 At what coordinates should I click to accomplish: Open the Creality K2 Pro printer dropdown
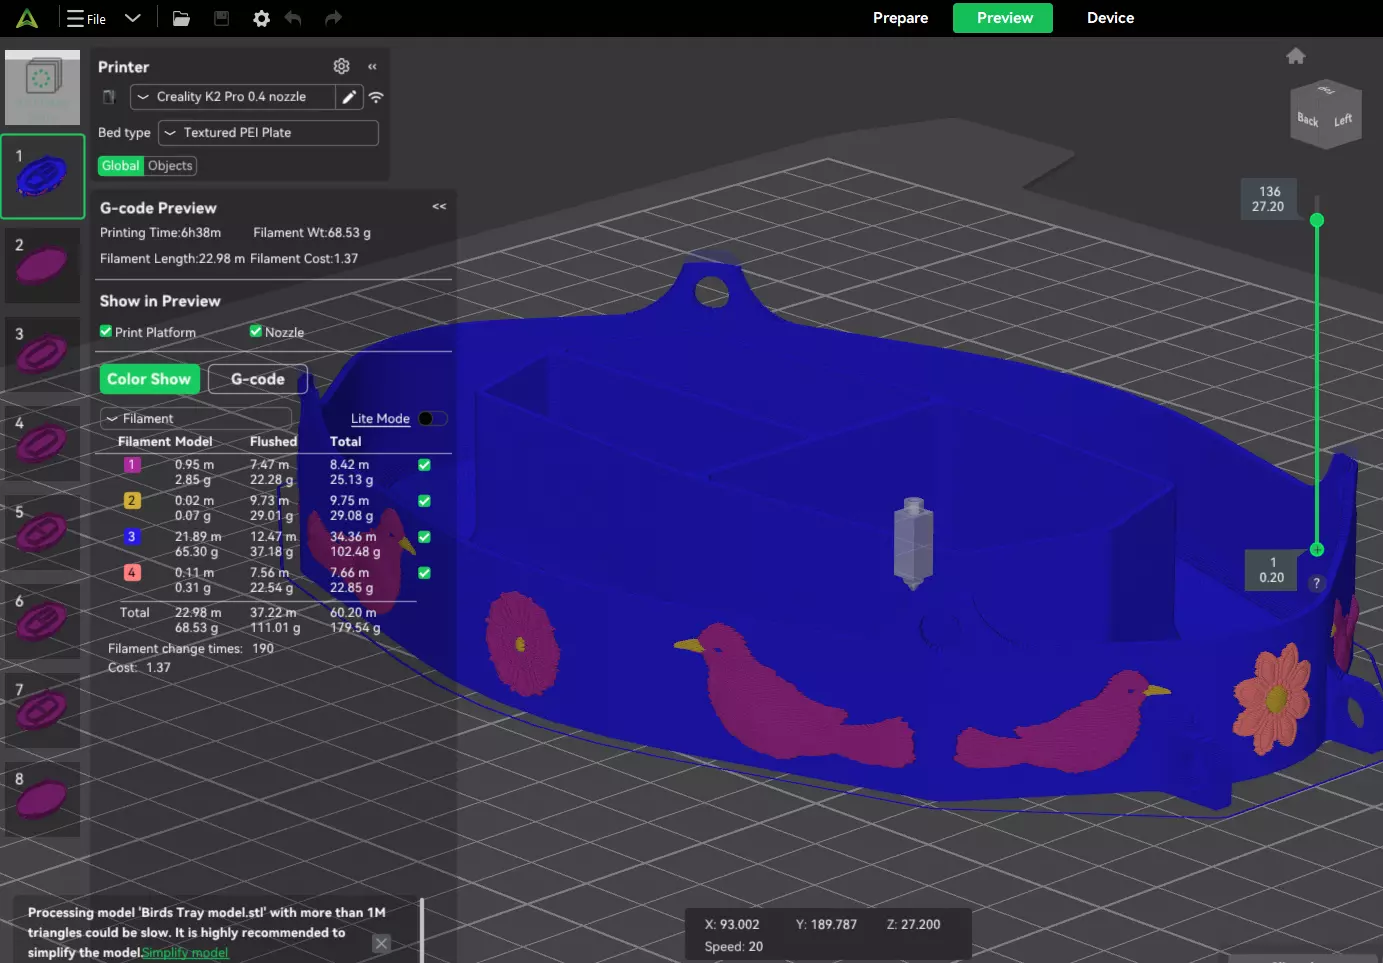click(x=232, y=97)
